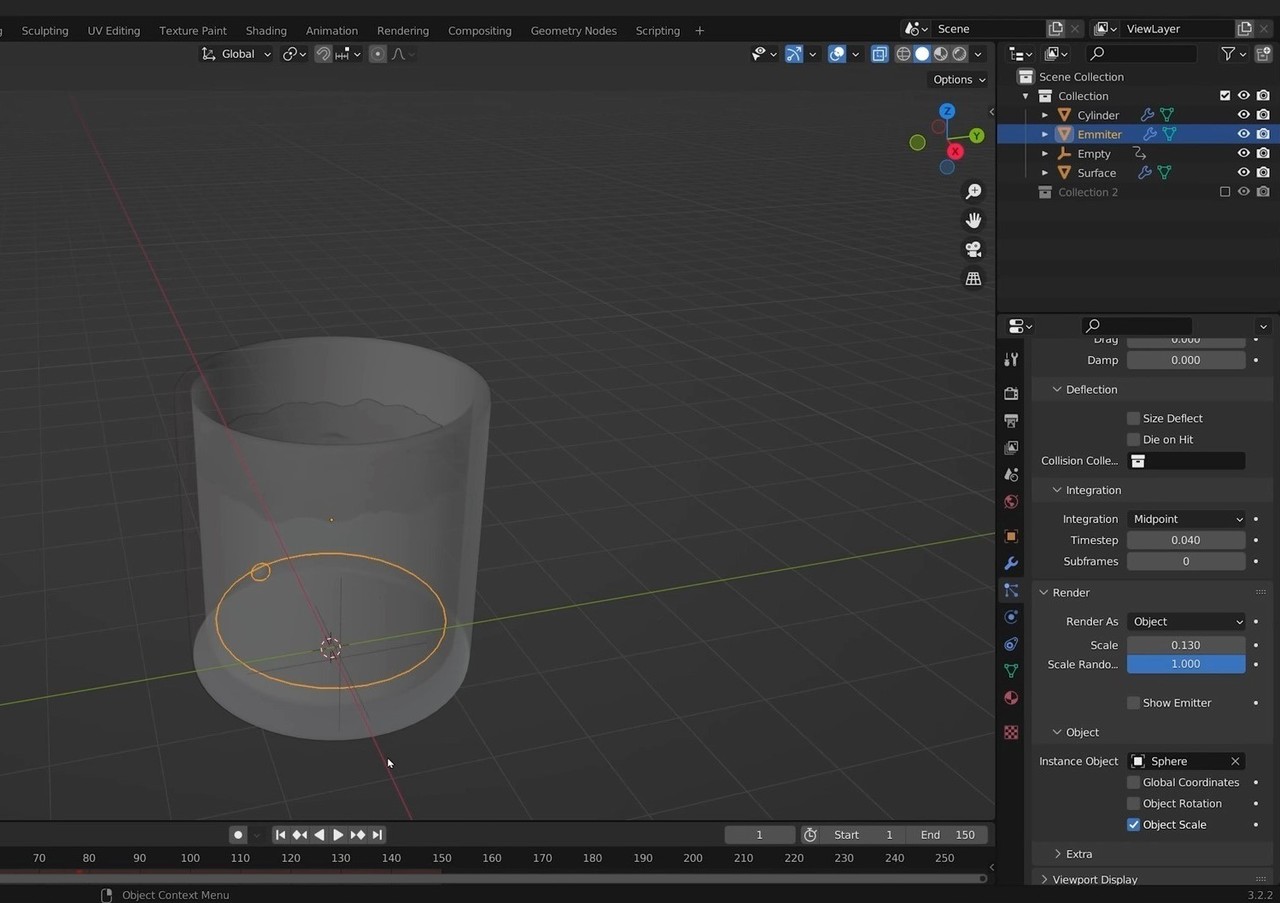1280x903 pixels.
Task: Open the Tool properties tab
Action: (x=1011, y=359)
